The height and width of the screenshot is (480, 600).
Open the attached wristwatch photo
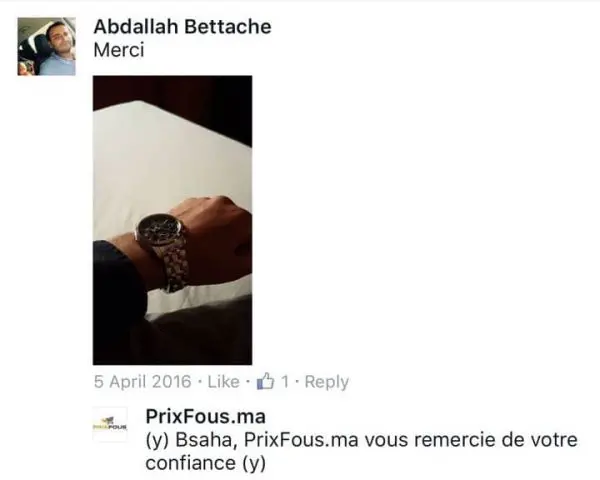[173, 220]
